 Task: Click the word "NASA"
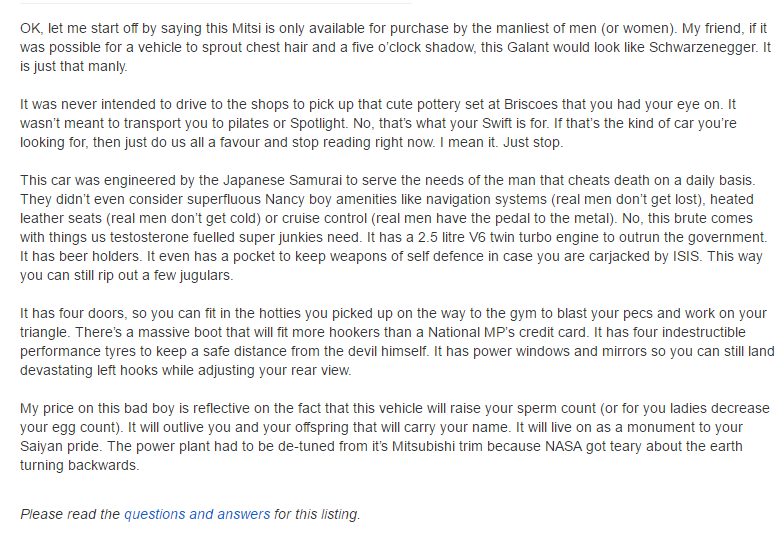click(x=547, y=446)
